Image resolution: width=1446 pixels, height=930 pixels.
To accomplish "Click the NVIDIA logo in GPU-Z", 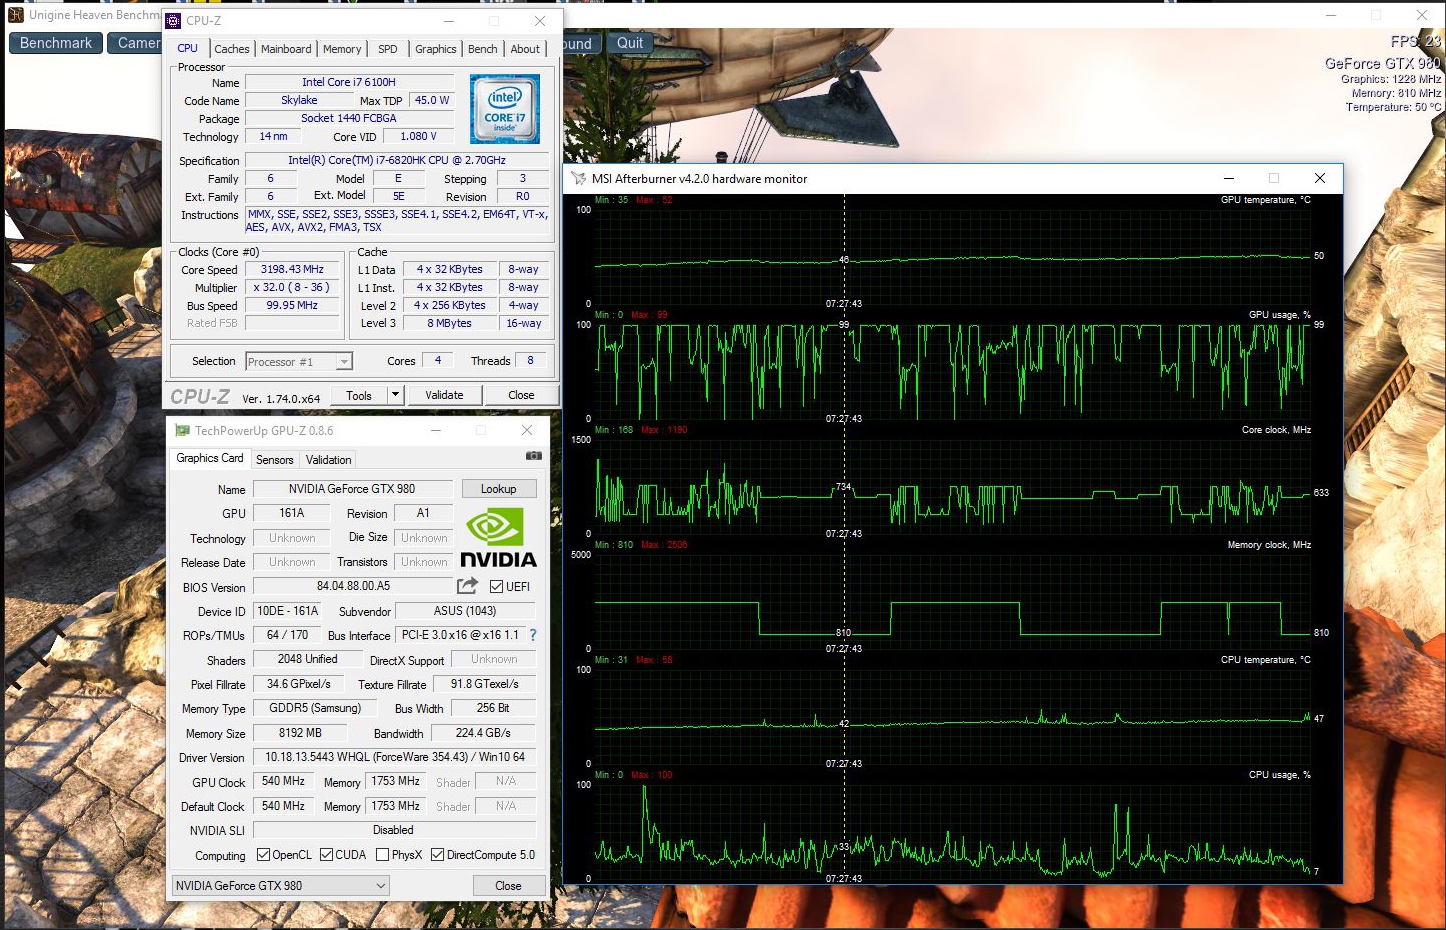I will (498, 538).
